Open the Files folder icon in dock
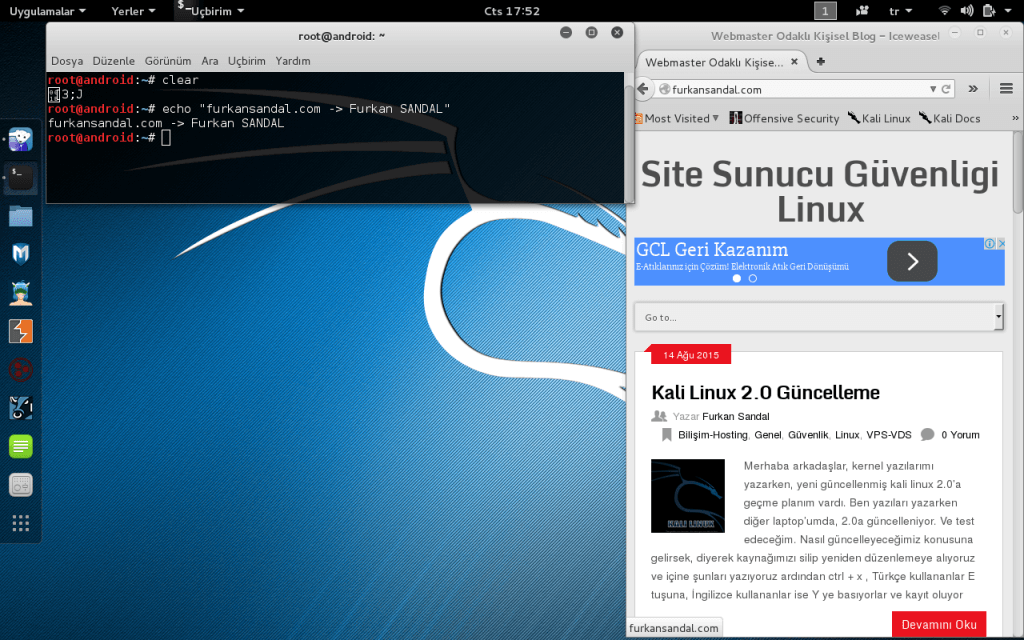This screenshot has width=1024, height=640. (x=21, y=216)
